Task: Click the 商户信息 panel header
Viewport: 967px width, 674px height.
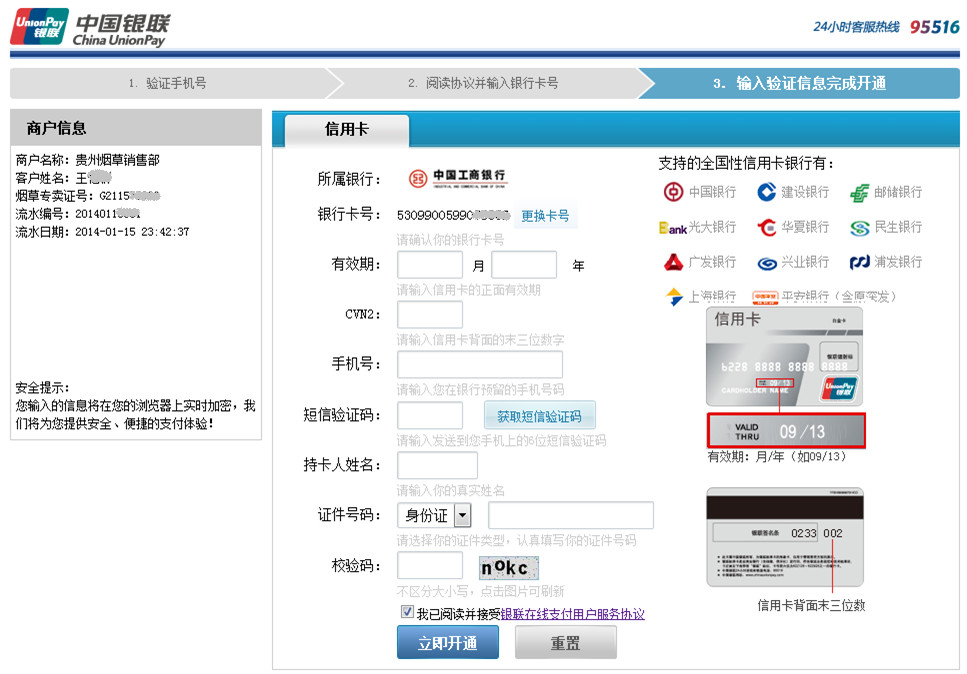Action: click(136, 128)
